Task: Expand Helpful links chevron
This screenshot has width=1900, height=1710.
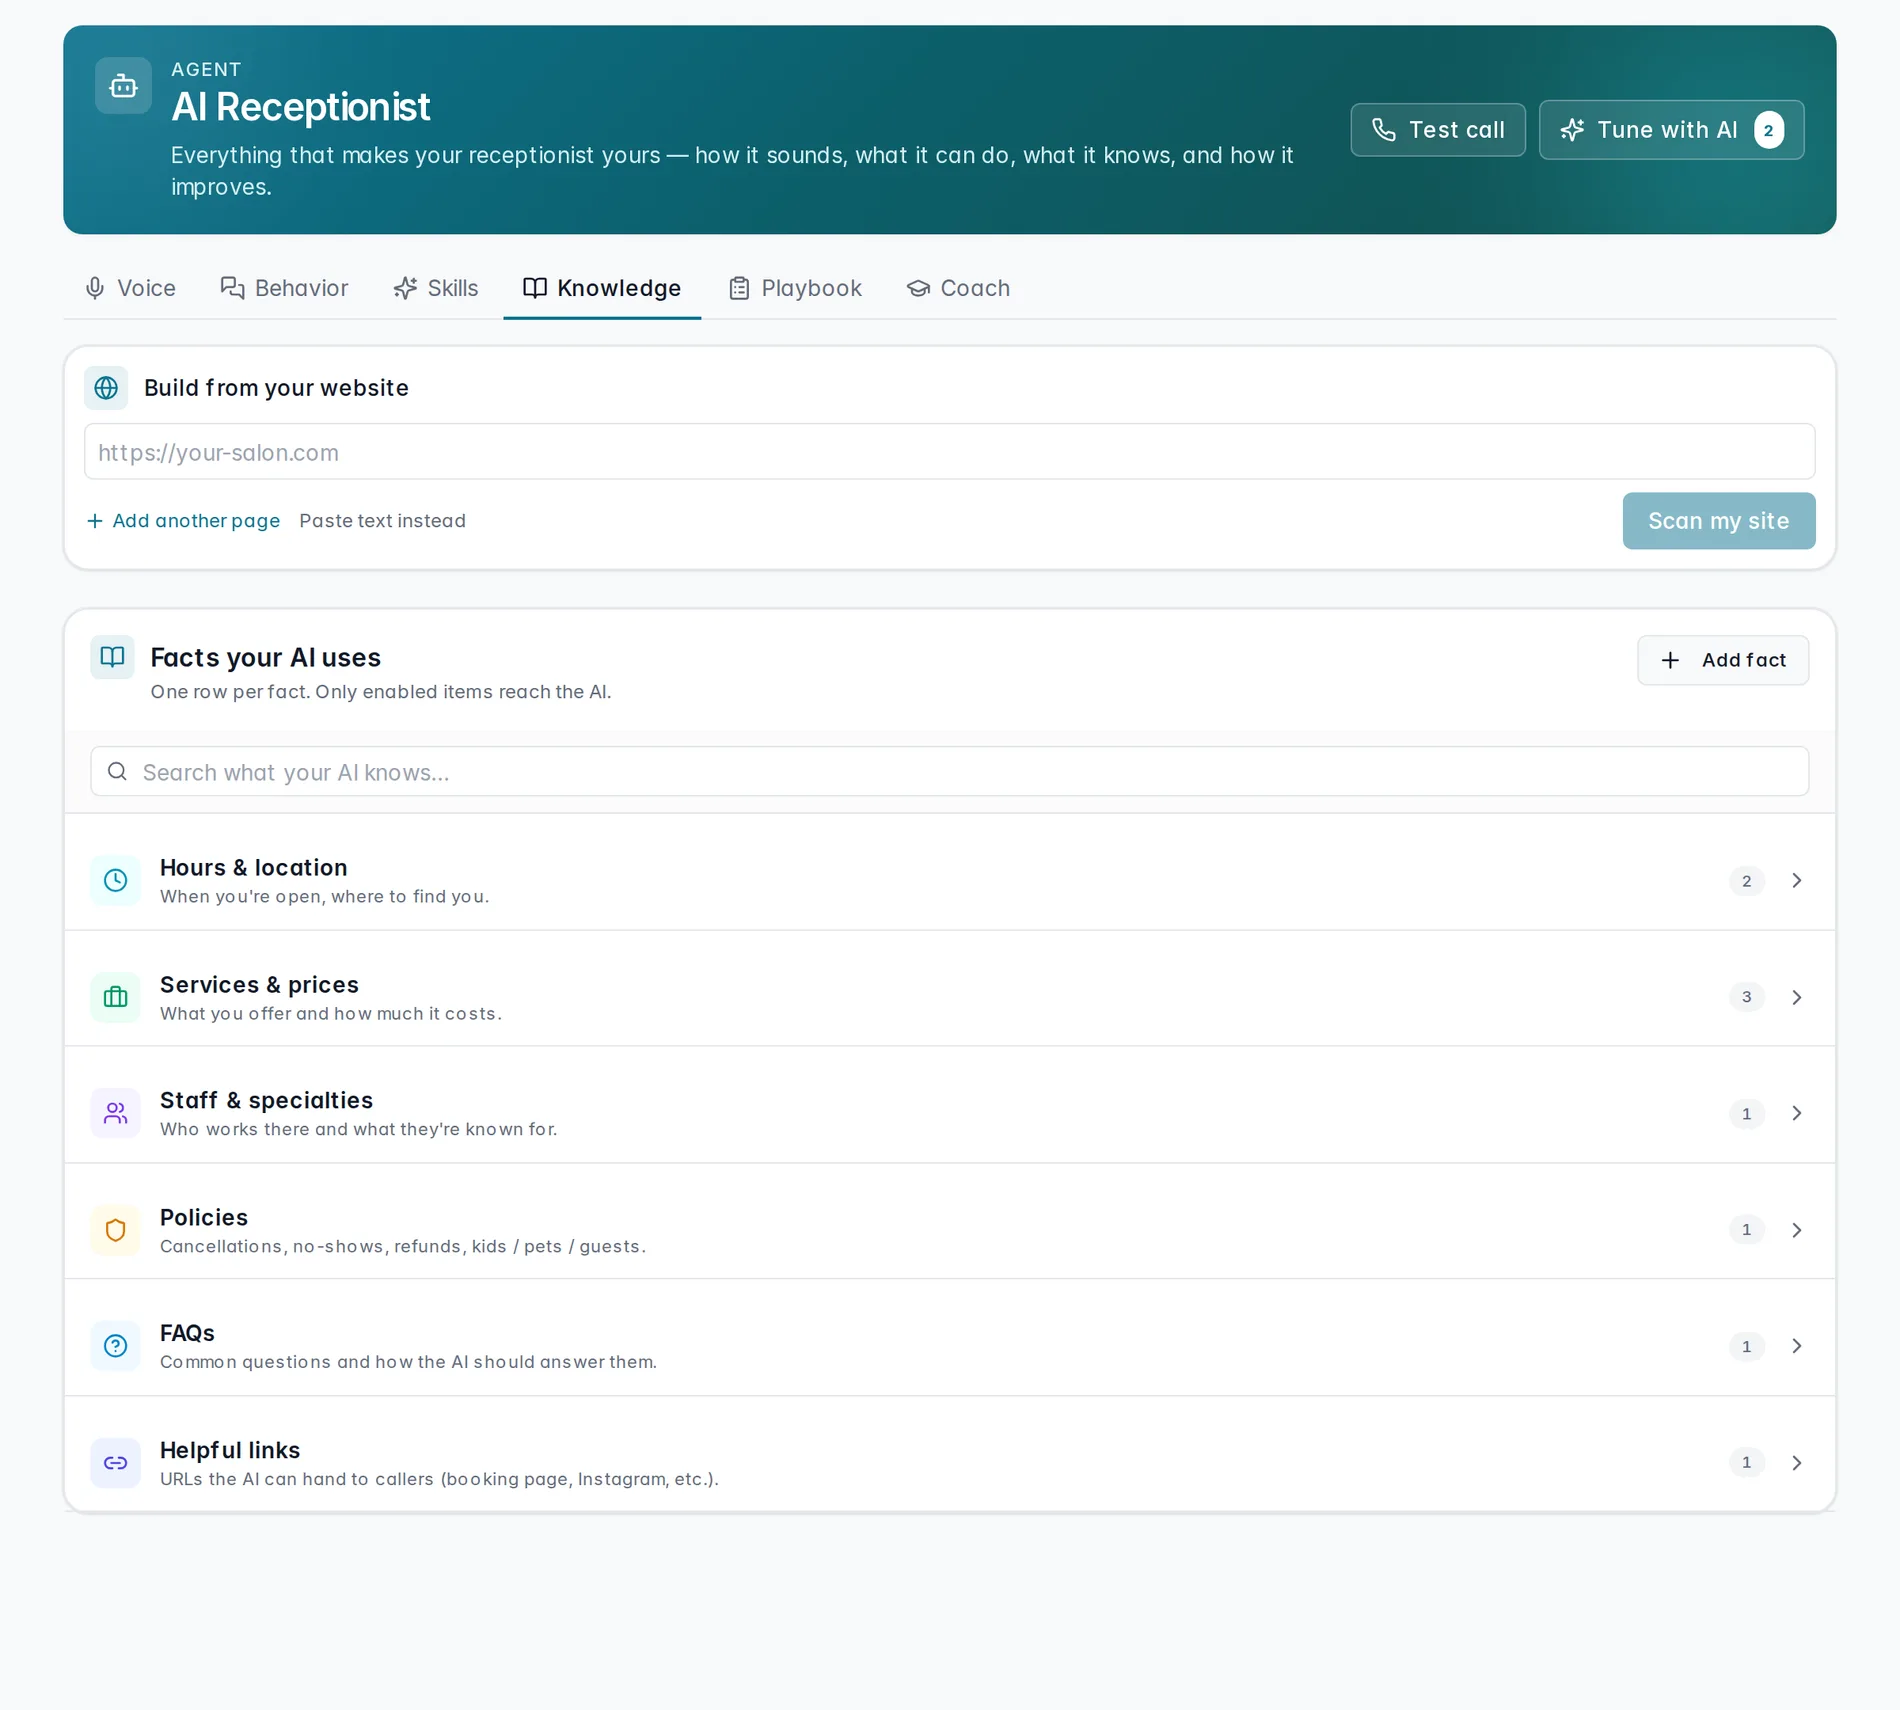Action: 1797,1463
